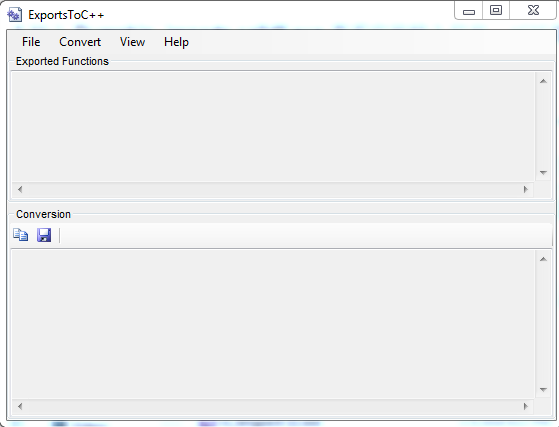Image resolution: width=559 pixels, height=427 pixels.
Task: Click down arrow of Exported Functions scrollbar
Action: [x=543, y=173]
